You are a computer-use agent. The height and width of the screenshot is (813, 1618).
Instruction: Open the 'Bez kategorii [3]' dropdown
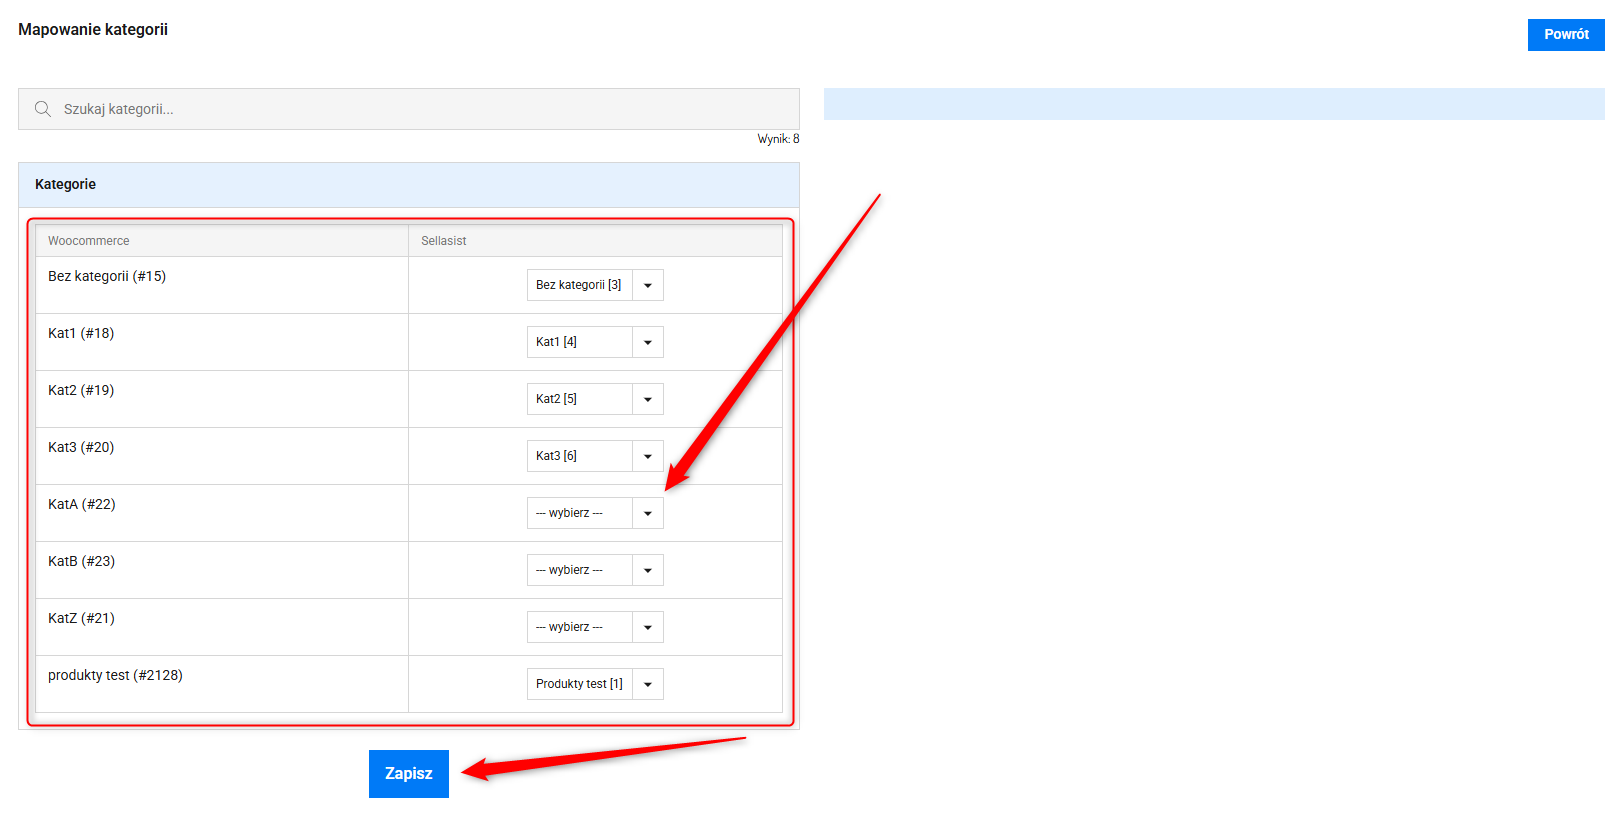(595, 285)
